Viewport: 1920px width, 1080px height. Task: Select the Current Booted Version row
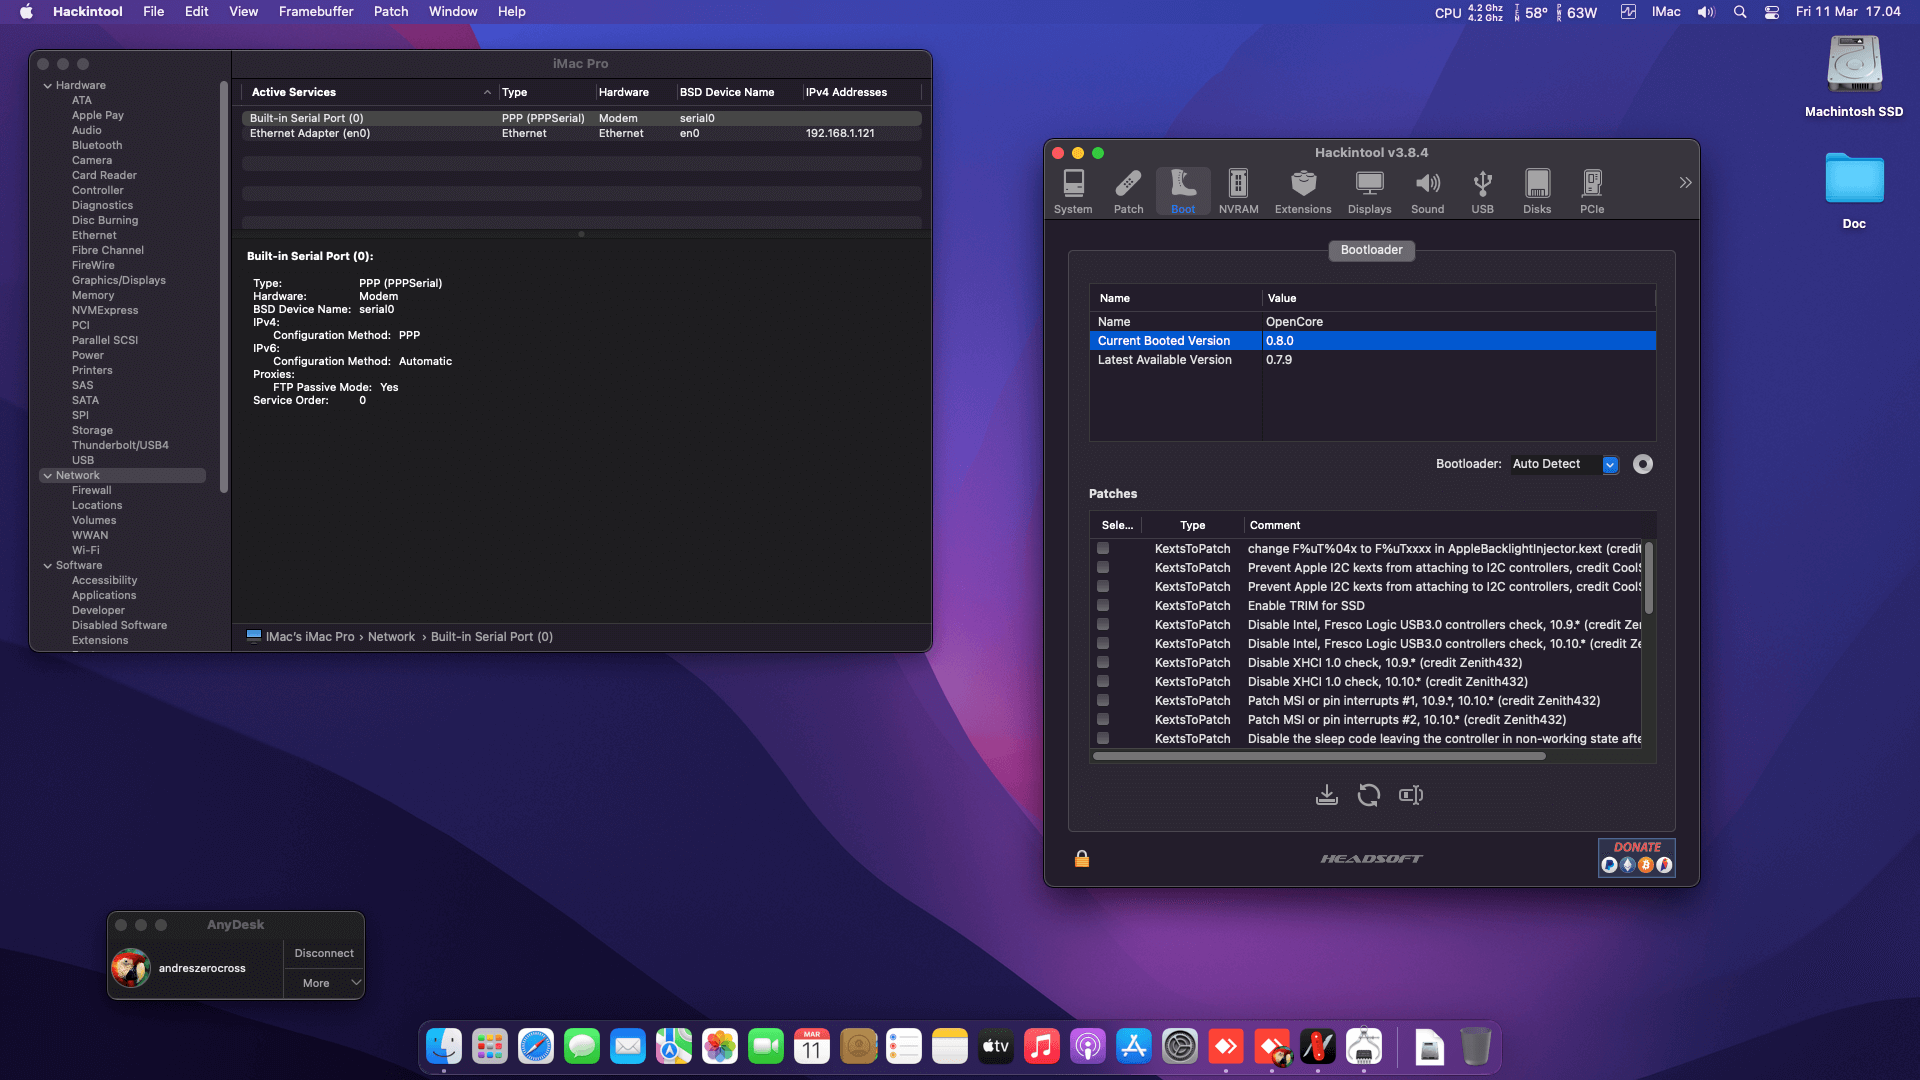coord(1372,341)
